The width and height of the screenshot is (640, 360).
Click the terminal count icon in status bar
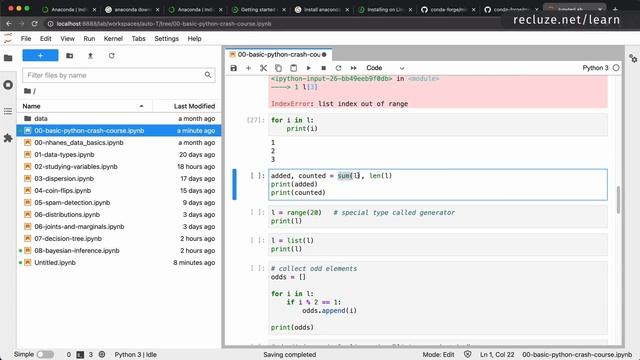[x=80, y=354]
